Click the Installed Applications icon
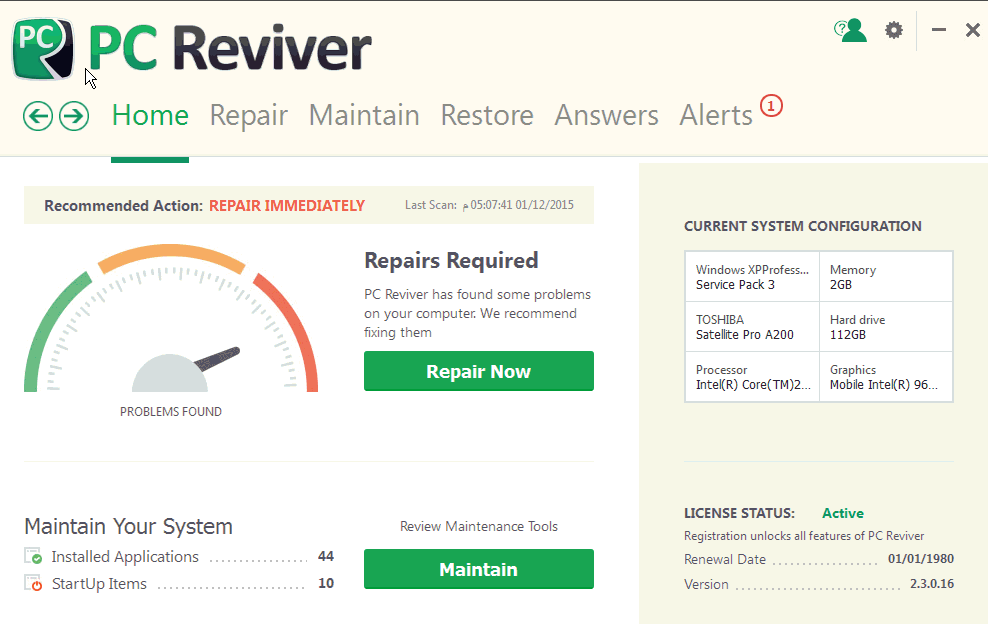Viewport: 988px width, 624px height. (x=35, y=557)
